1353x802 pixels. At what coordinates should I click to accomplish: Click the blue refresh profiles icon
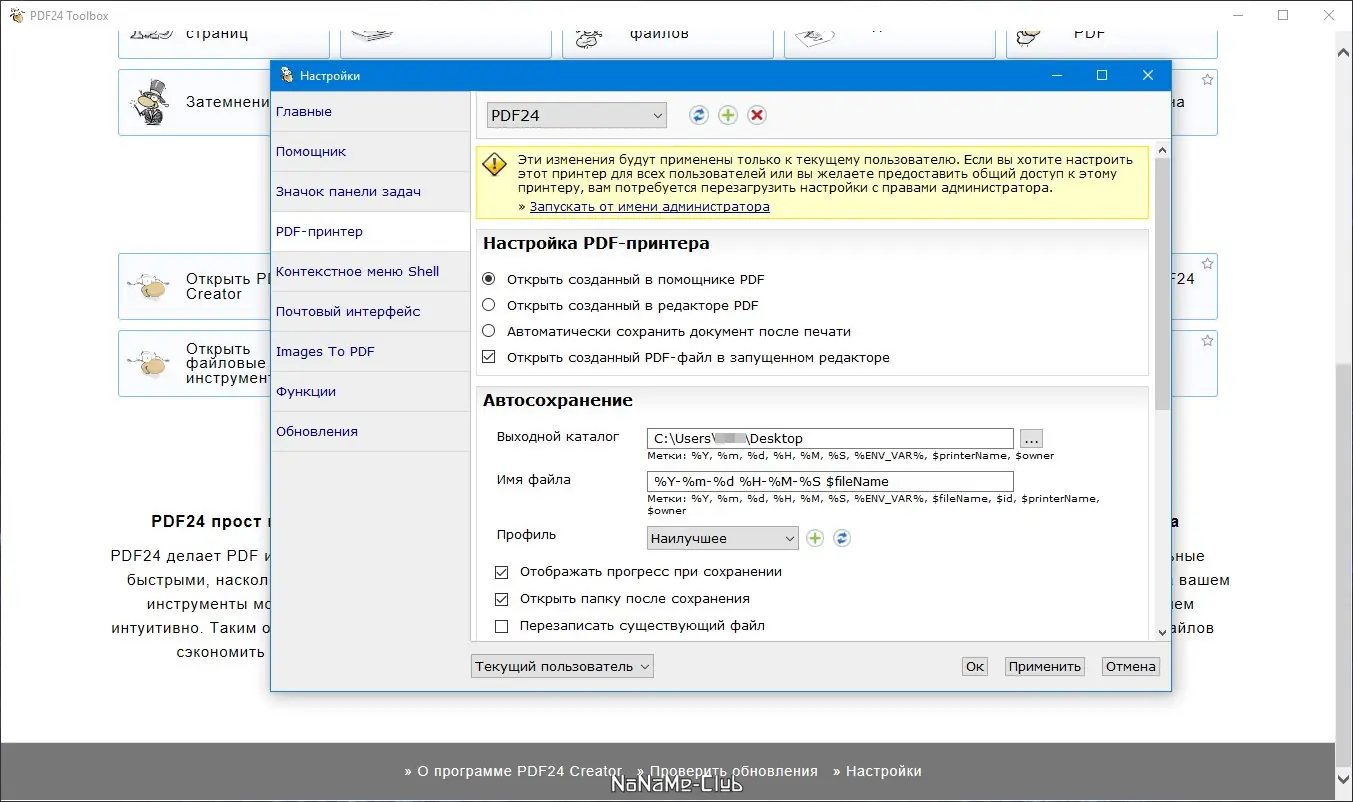tap(842, 538)
